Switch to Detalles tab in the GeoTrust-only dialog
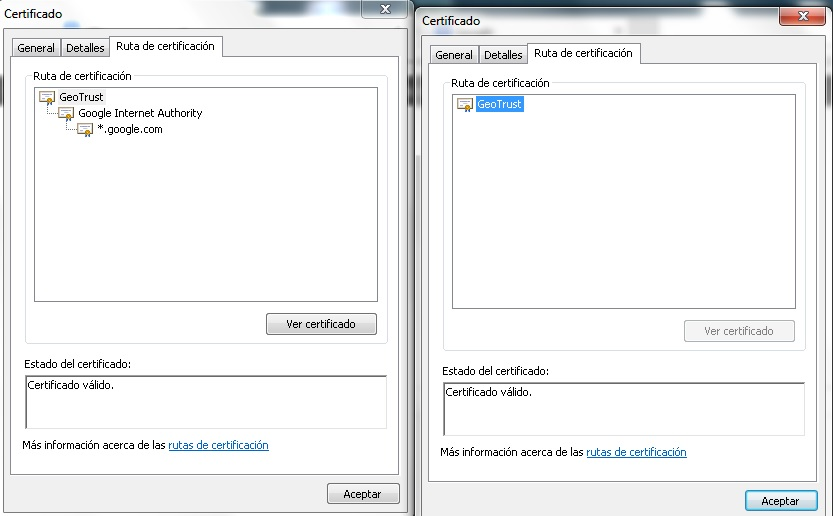833x516 pixels. 503,55
